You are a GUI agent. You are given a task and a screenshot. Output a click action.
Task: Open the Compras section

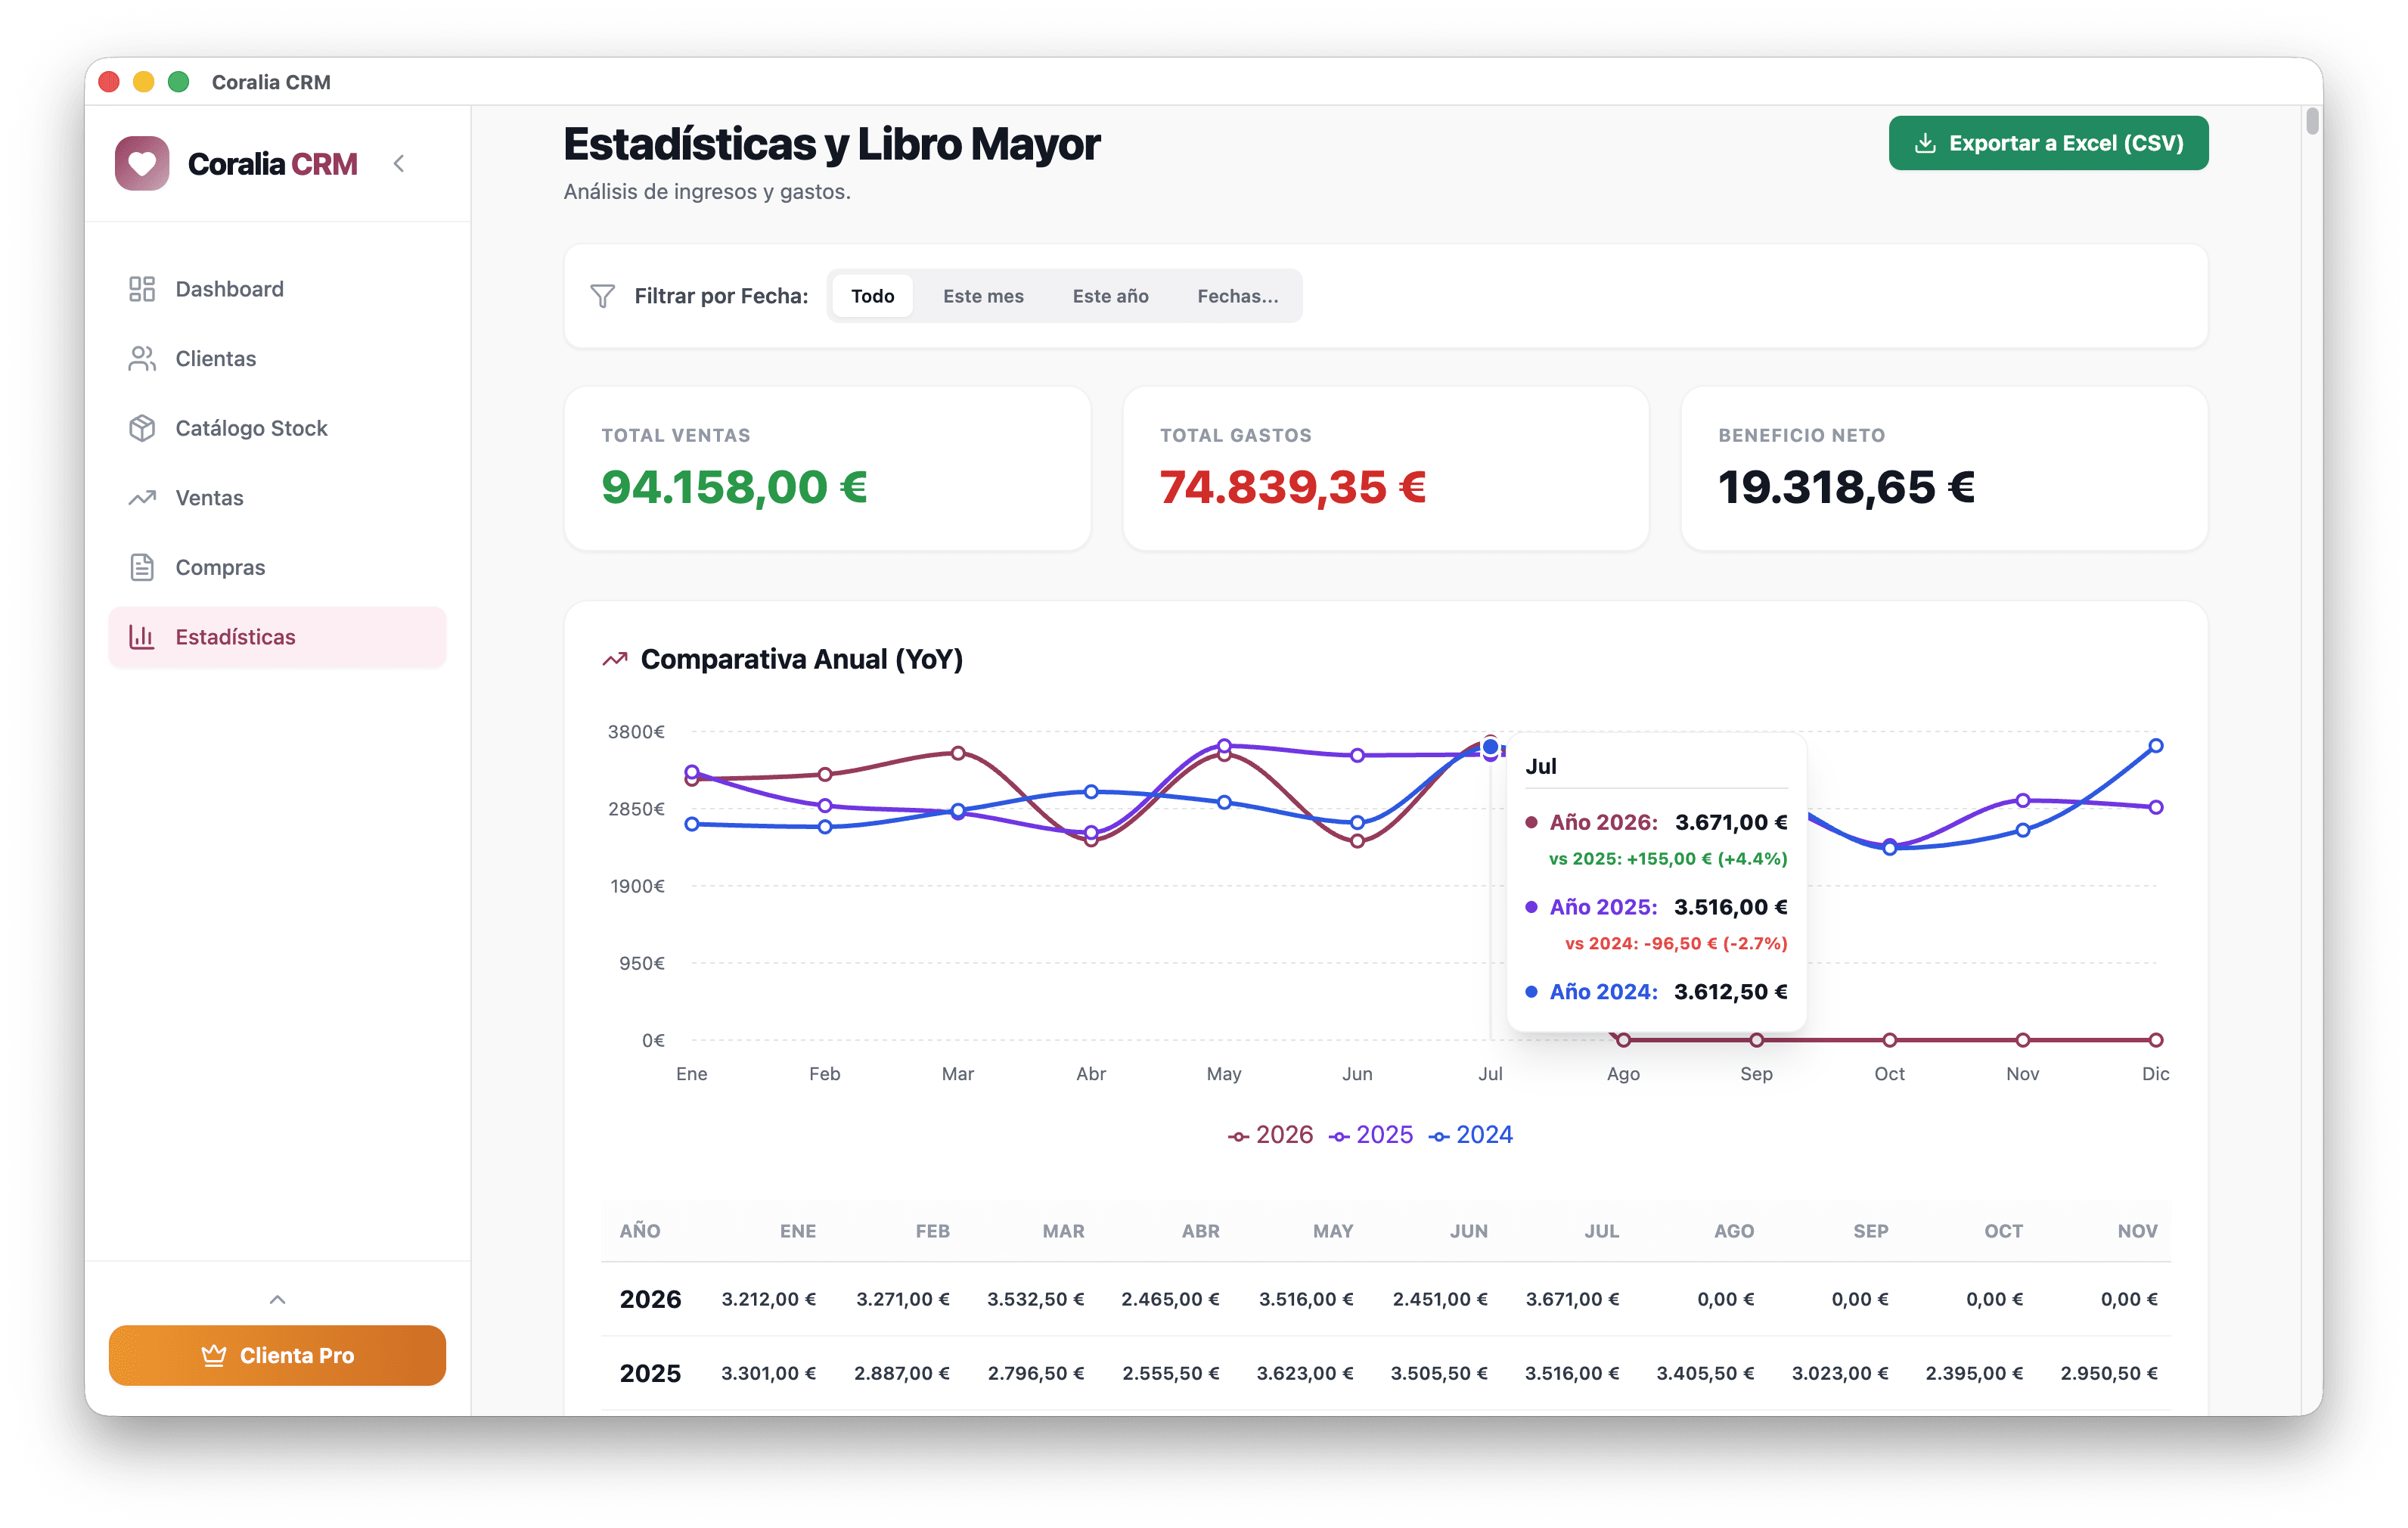[277, 567]
